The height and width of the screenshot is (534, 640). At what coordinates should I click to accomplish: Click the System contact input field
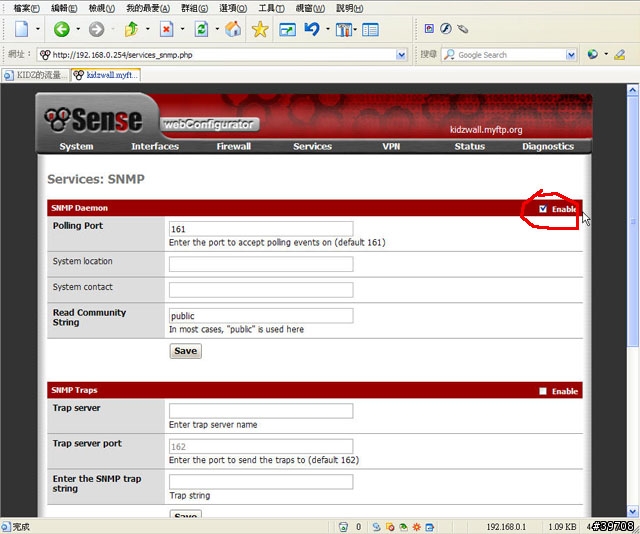[x=261, y=290]
